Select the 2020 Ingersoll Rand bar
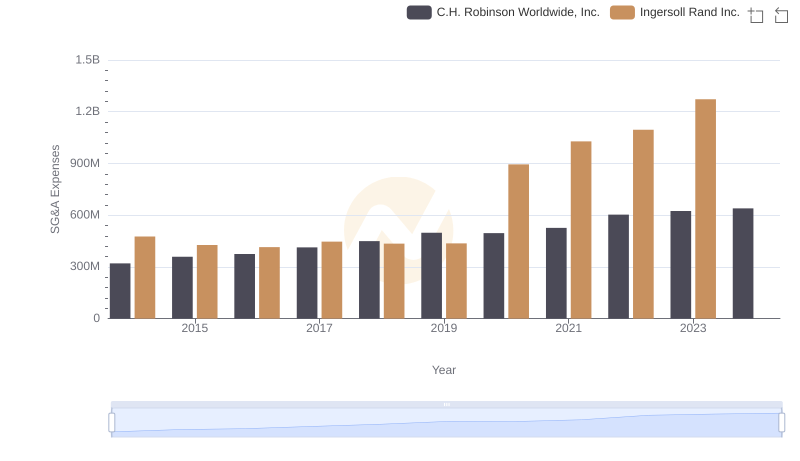 point(518,242)
